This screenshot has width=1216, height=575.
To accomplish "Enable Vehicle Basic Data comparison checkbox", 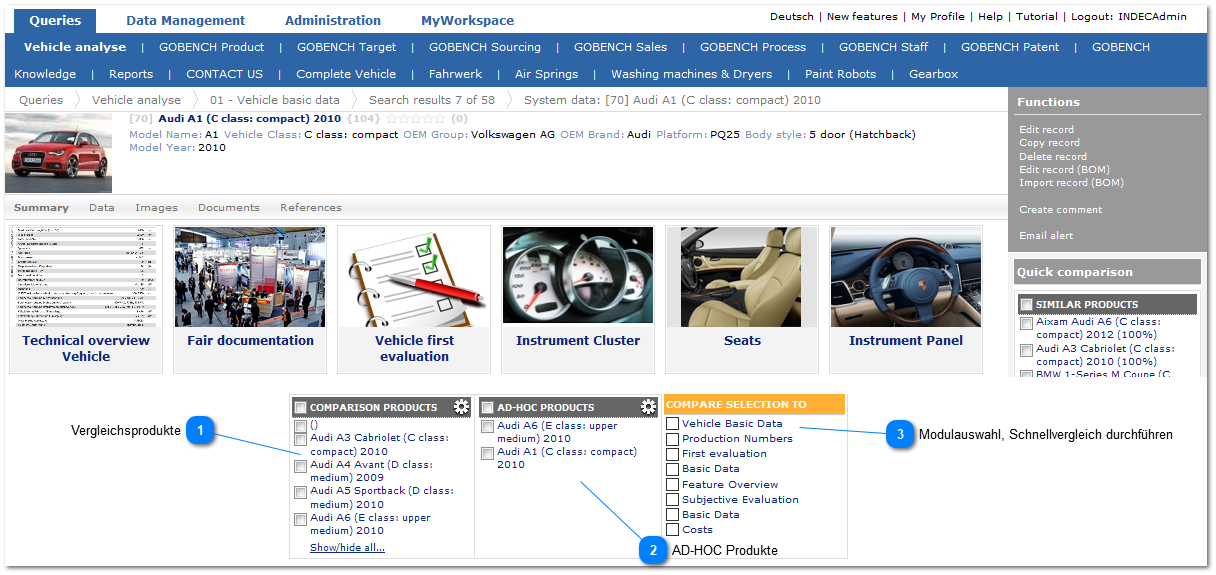I will click(x=673, y=424).
